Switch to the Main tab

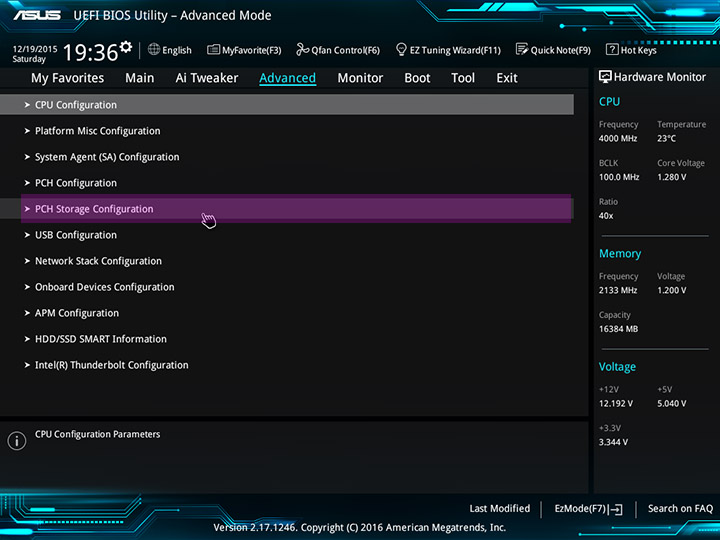point(140,78)
